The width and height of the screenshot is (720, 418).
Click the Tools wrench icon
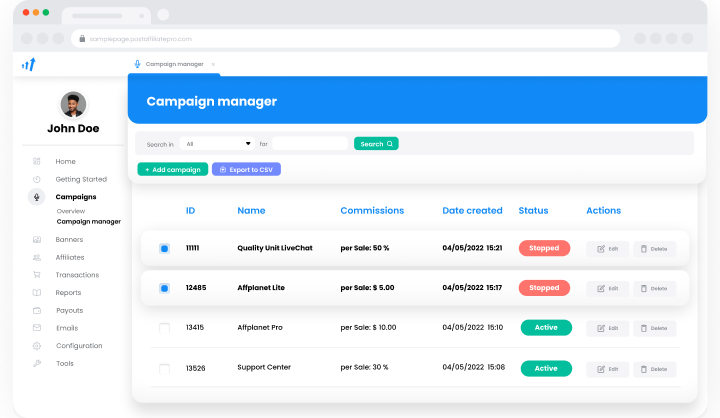click(x=37, y=364)
